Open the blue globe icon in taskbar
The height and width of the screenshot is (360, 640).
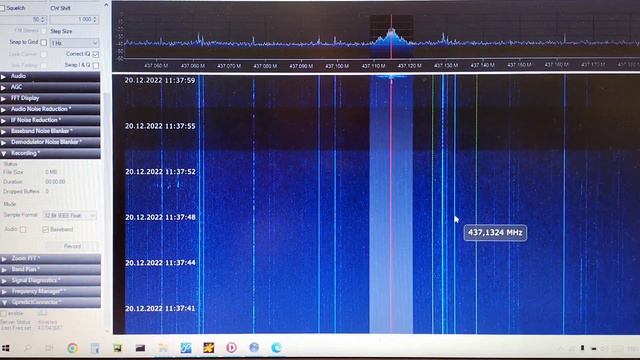[254, 347]
